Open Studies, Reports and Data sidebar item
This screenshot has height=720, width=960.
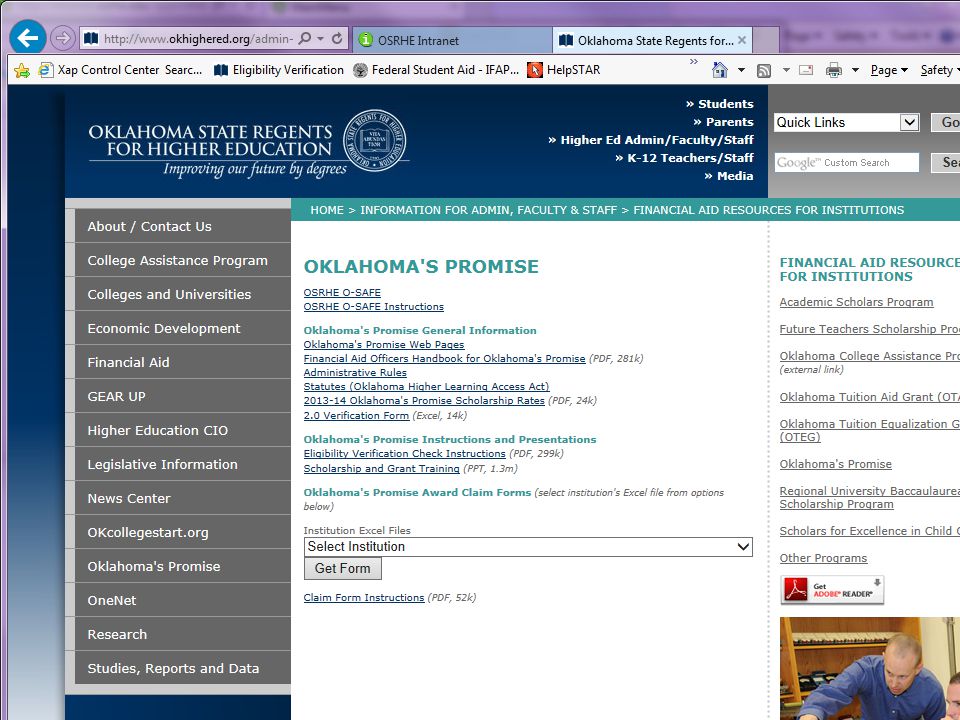(182, 668)
